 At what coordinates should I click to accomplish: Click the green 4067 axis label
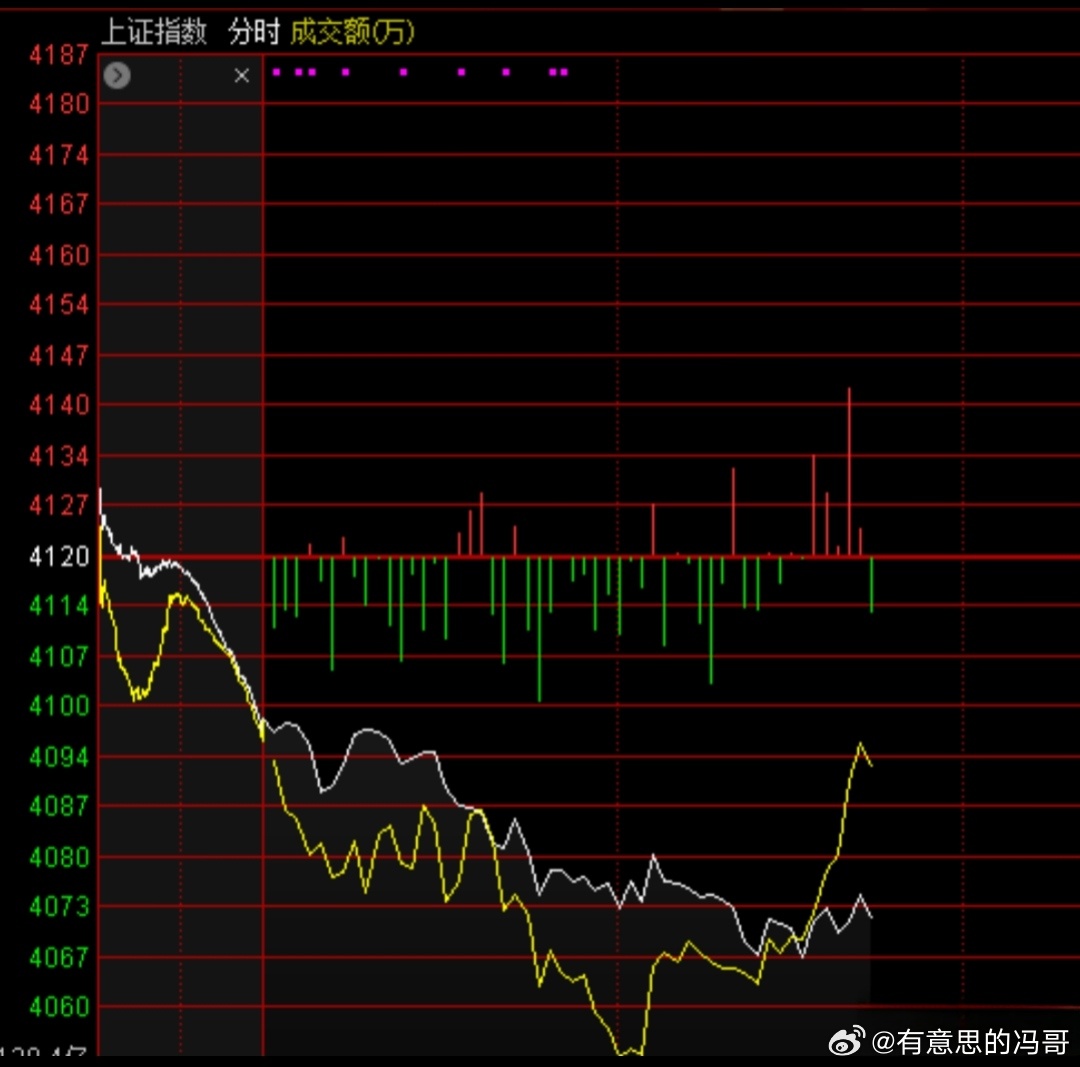(x=59, y=958)
